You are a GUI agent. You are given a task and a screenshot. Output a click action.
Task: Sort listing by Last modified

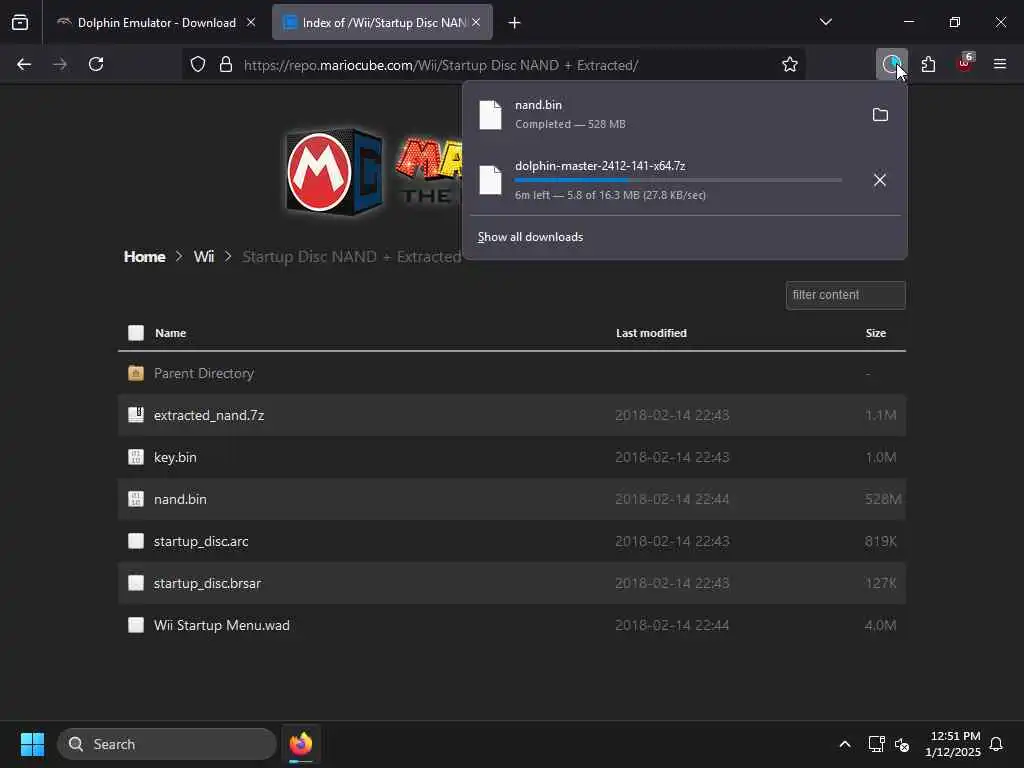point(651,333)
